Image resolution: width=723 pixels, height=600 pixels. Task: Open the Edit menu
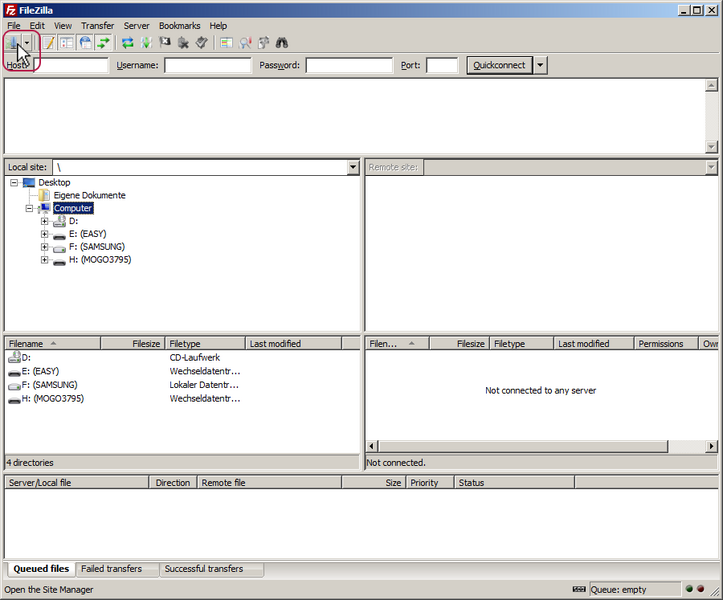tap(37, 26)
